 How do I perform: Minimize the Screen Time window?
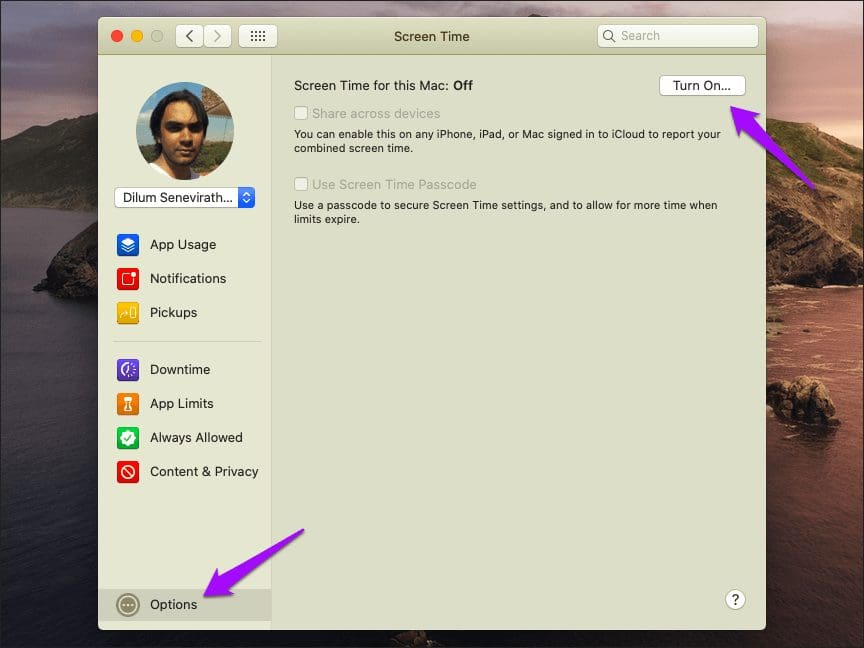click(x=137, y=36)
